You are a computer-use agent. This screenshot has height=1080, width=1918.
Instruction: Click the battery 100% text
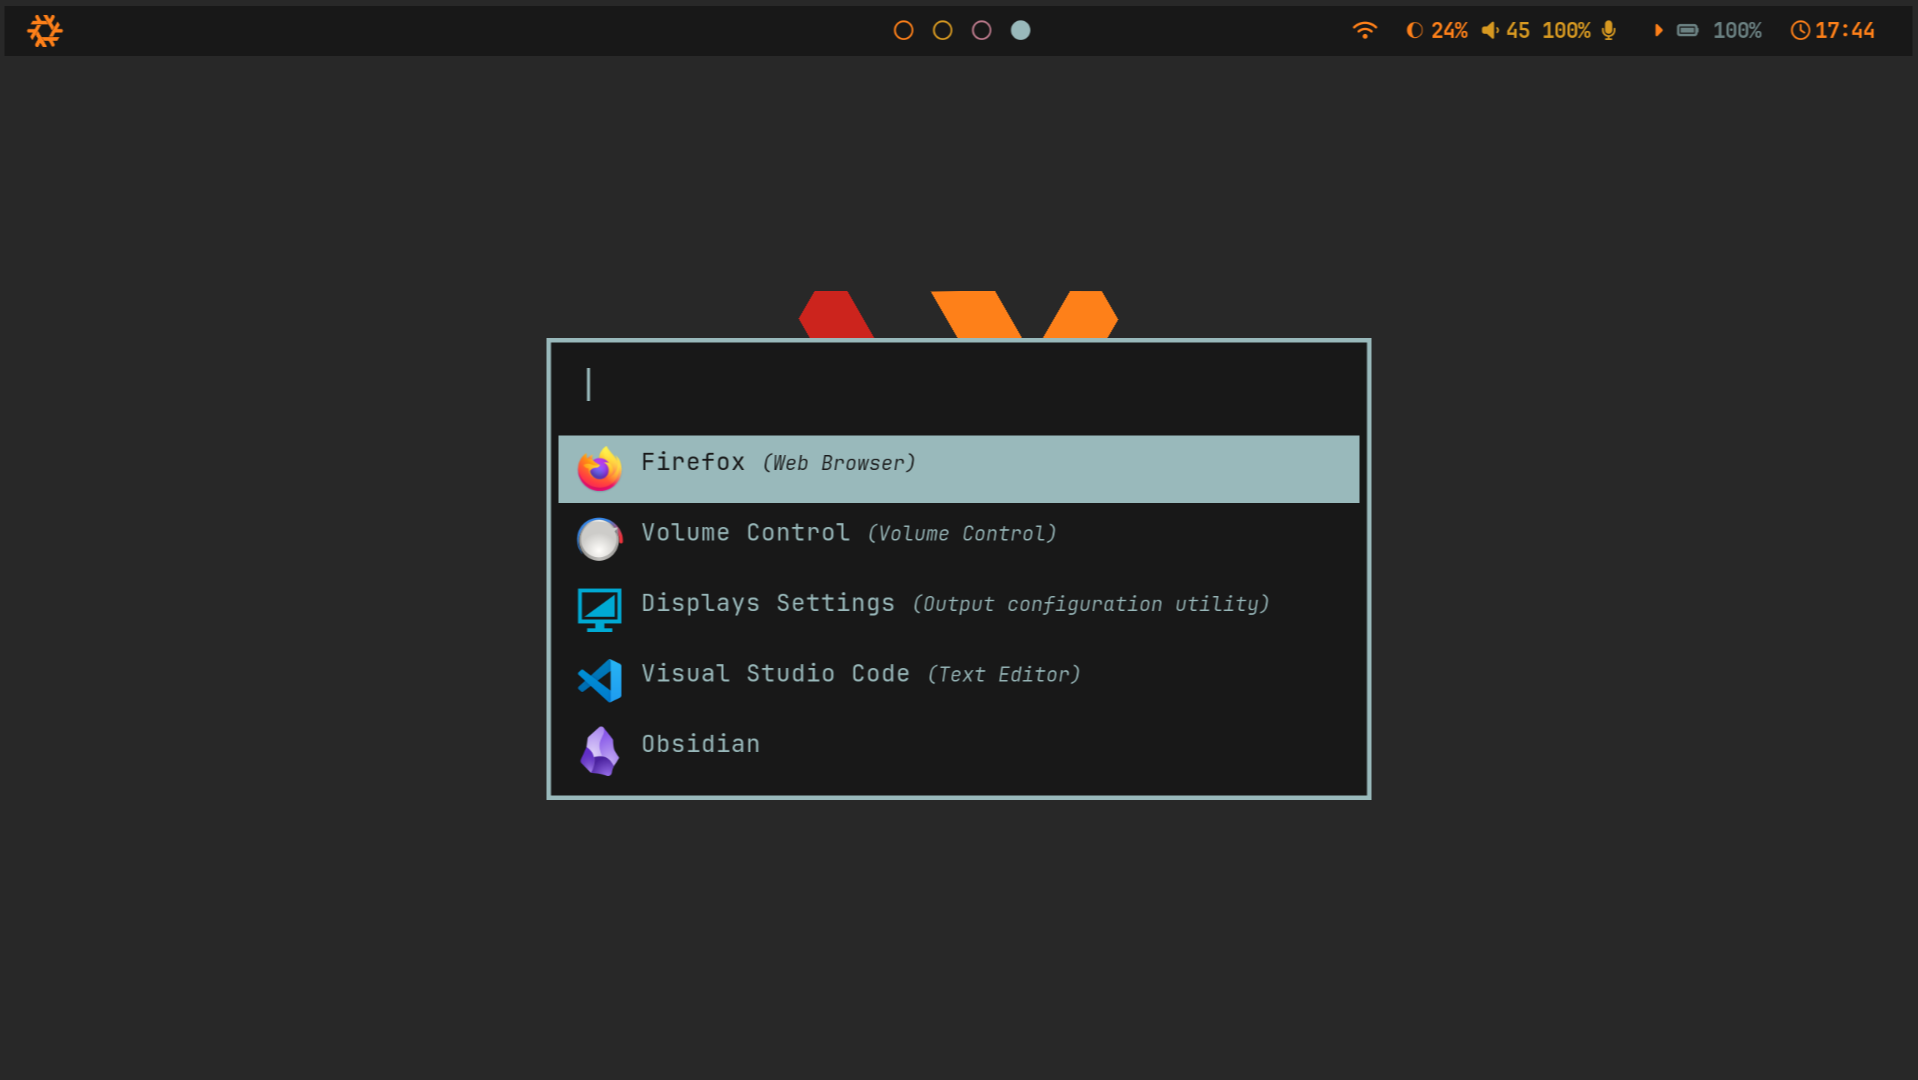point(1737,30)
